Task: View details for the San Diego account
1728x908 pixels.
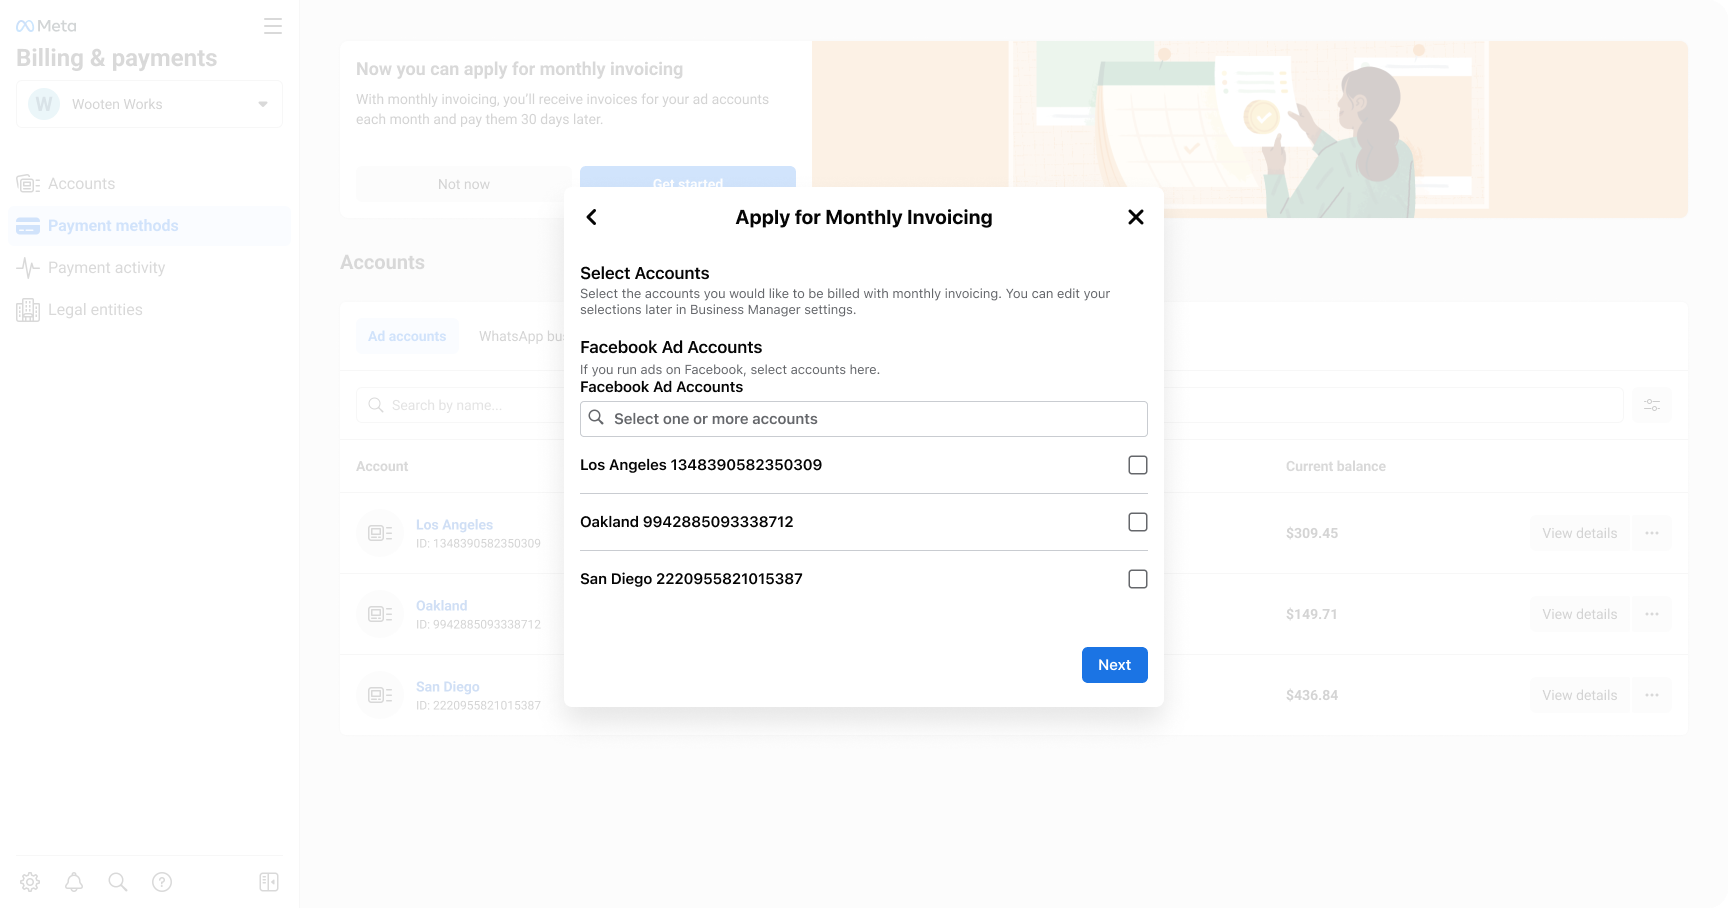Action: (x=1579, y=695)
